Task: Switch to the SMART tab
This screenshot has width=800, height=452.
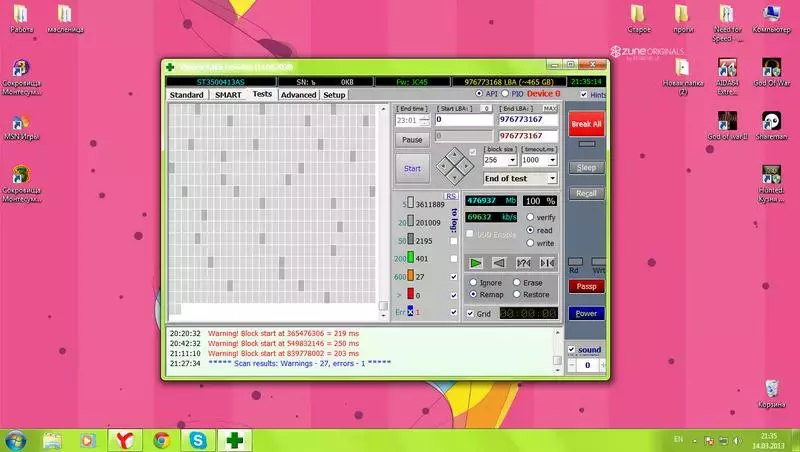Action: click(x=228, y=95)
